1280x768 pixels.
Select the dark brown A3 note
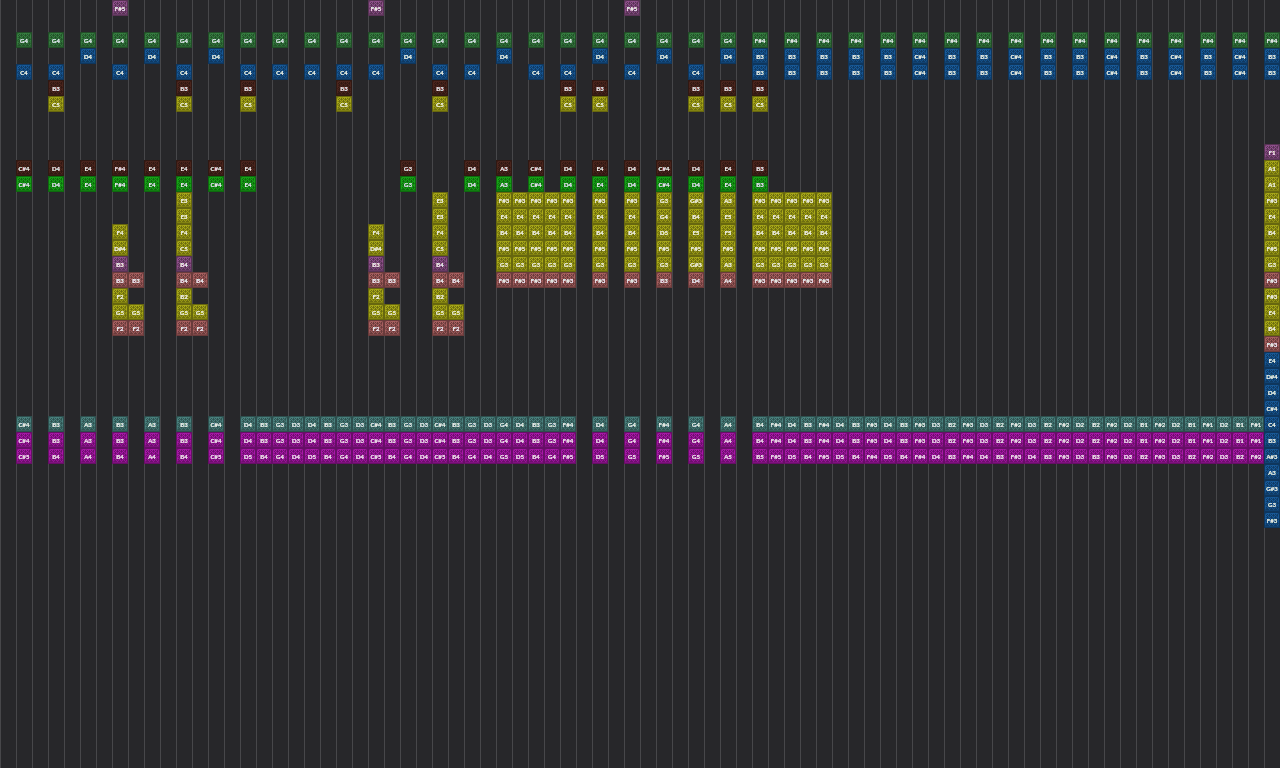(504, 168)
